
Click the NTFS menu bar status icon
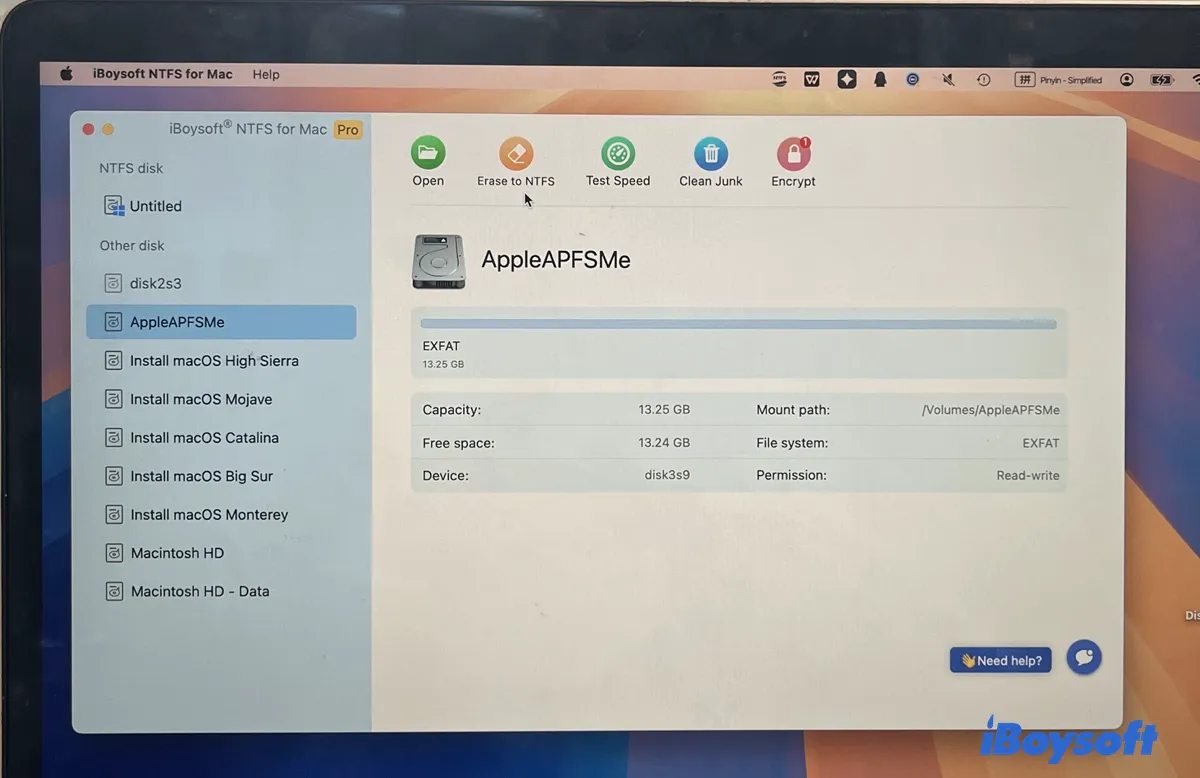(780, 79)
